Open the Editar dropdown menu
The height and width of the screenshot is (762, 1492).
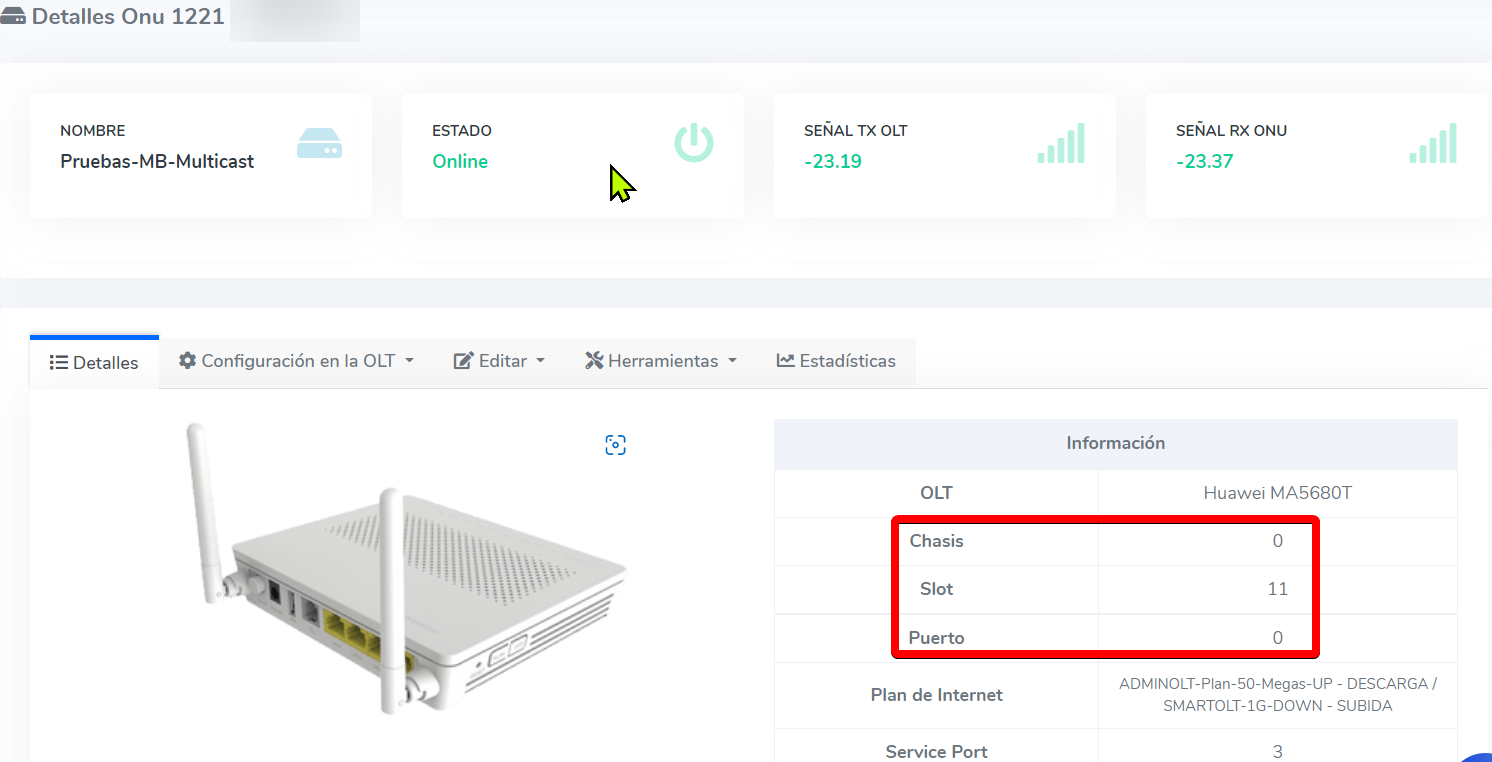pos(499,361)
